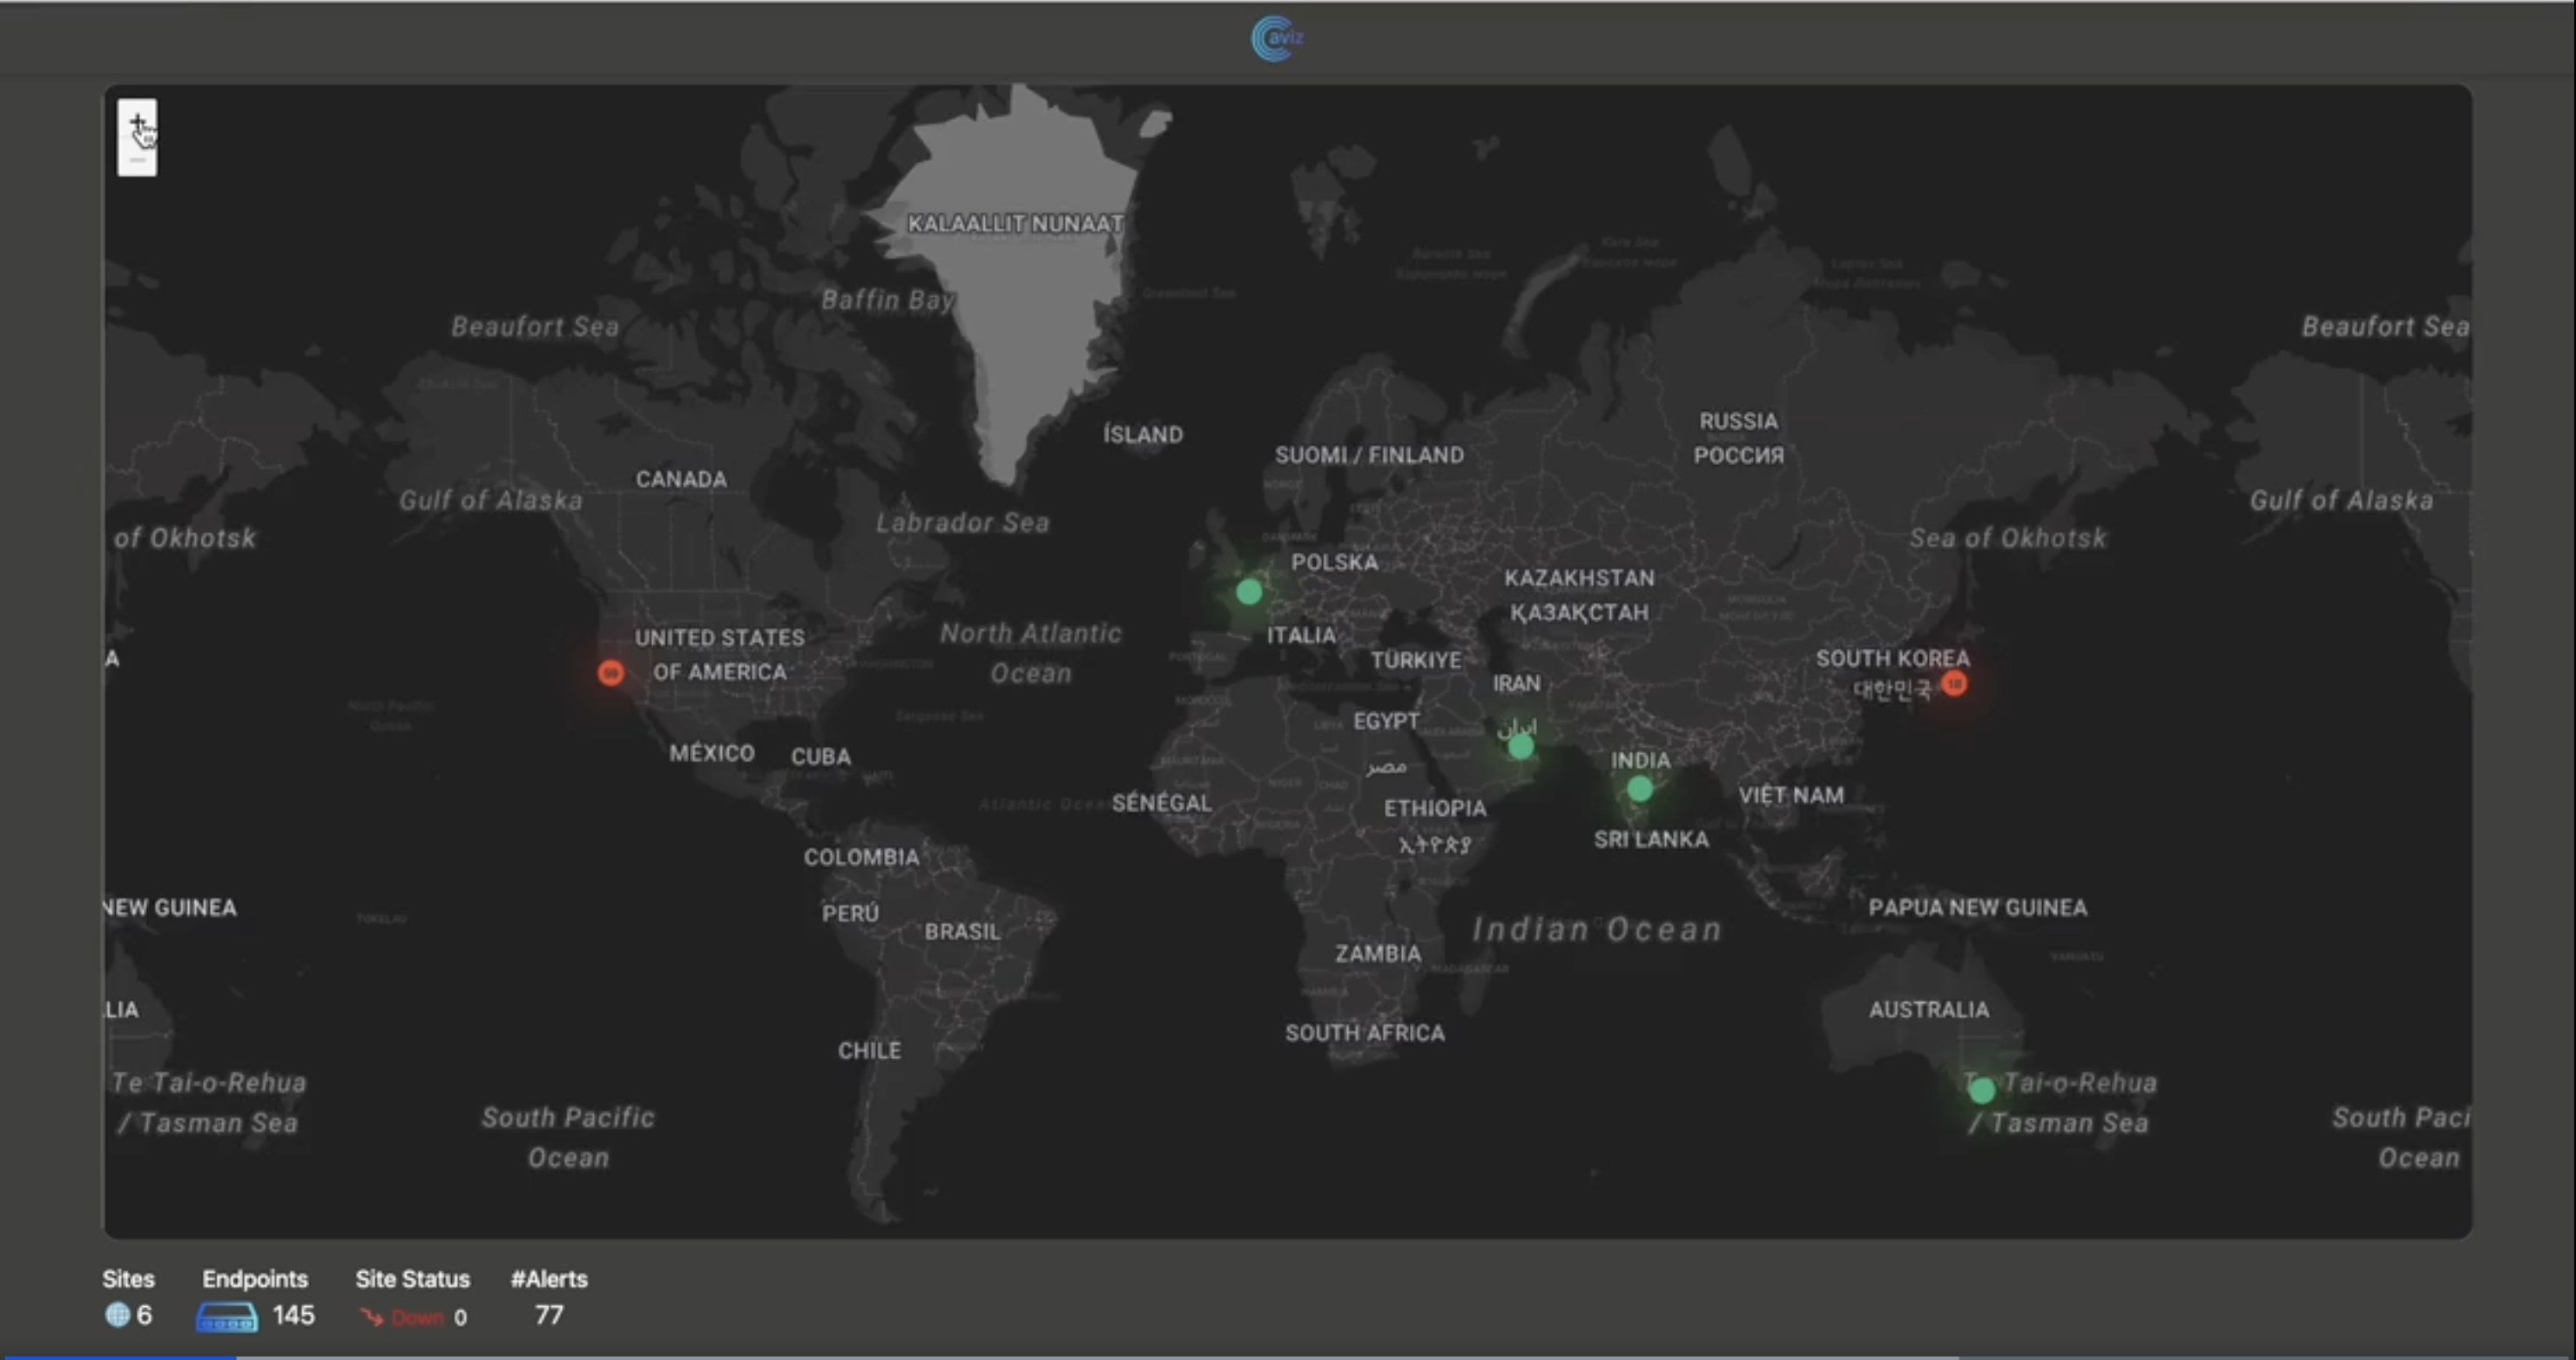This screenshot has width=2576, height=1360.
Task: Click the Site Status header label
Action: point(412,1279)
